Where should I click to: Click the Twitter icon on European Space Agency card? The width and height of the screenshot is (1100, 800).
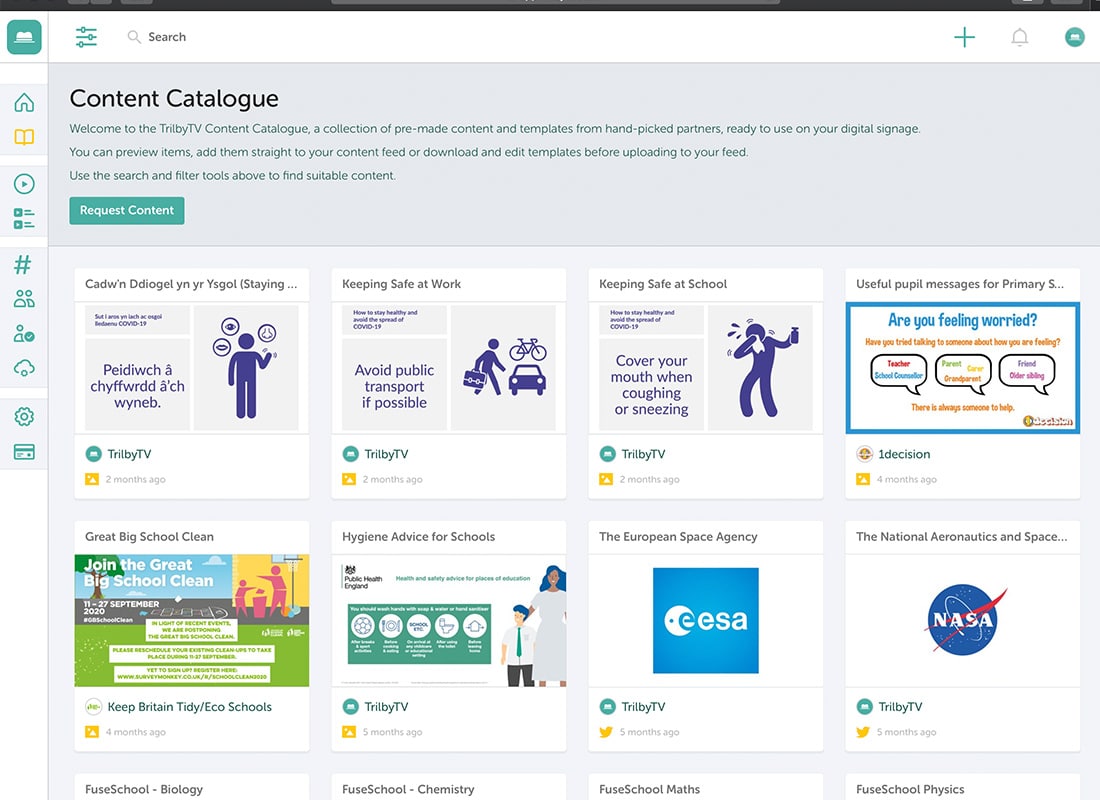606,732
